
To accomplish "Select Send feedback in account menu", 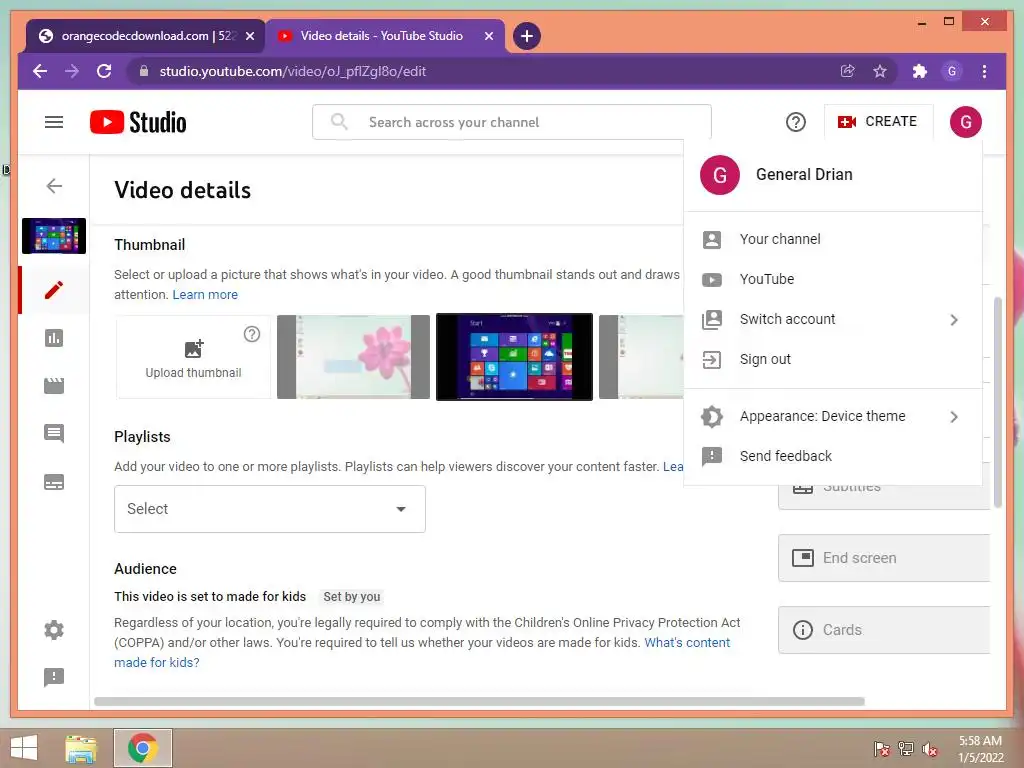I will click(x=833, y=456).
